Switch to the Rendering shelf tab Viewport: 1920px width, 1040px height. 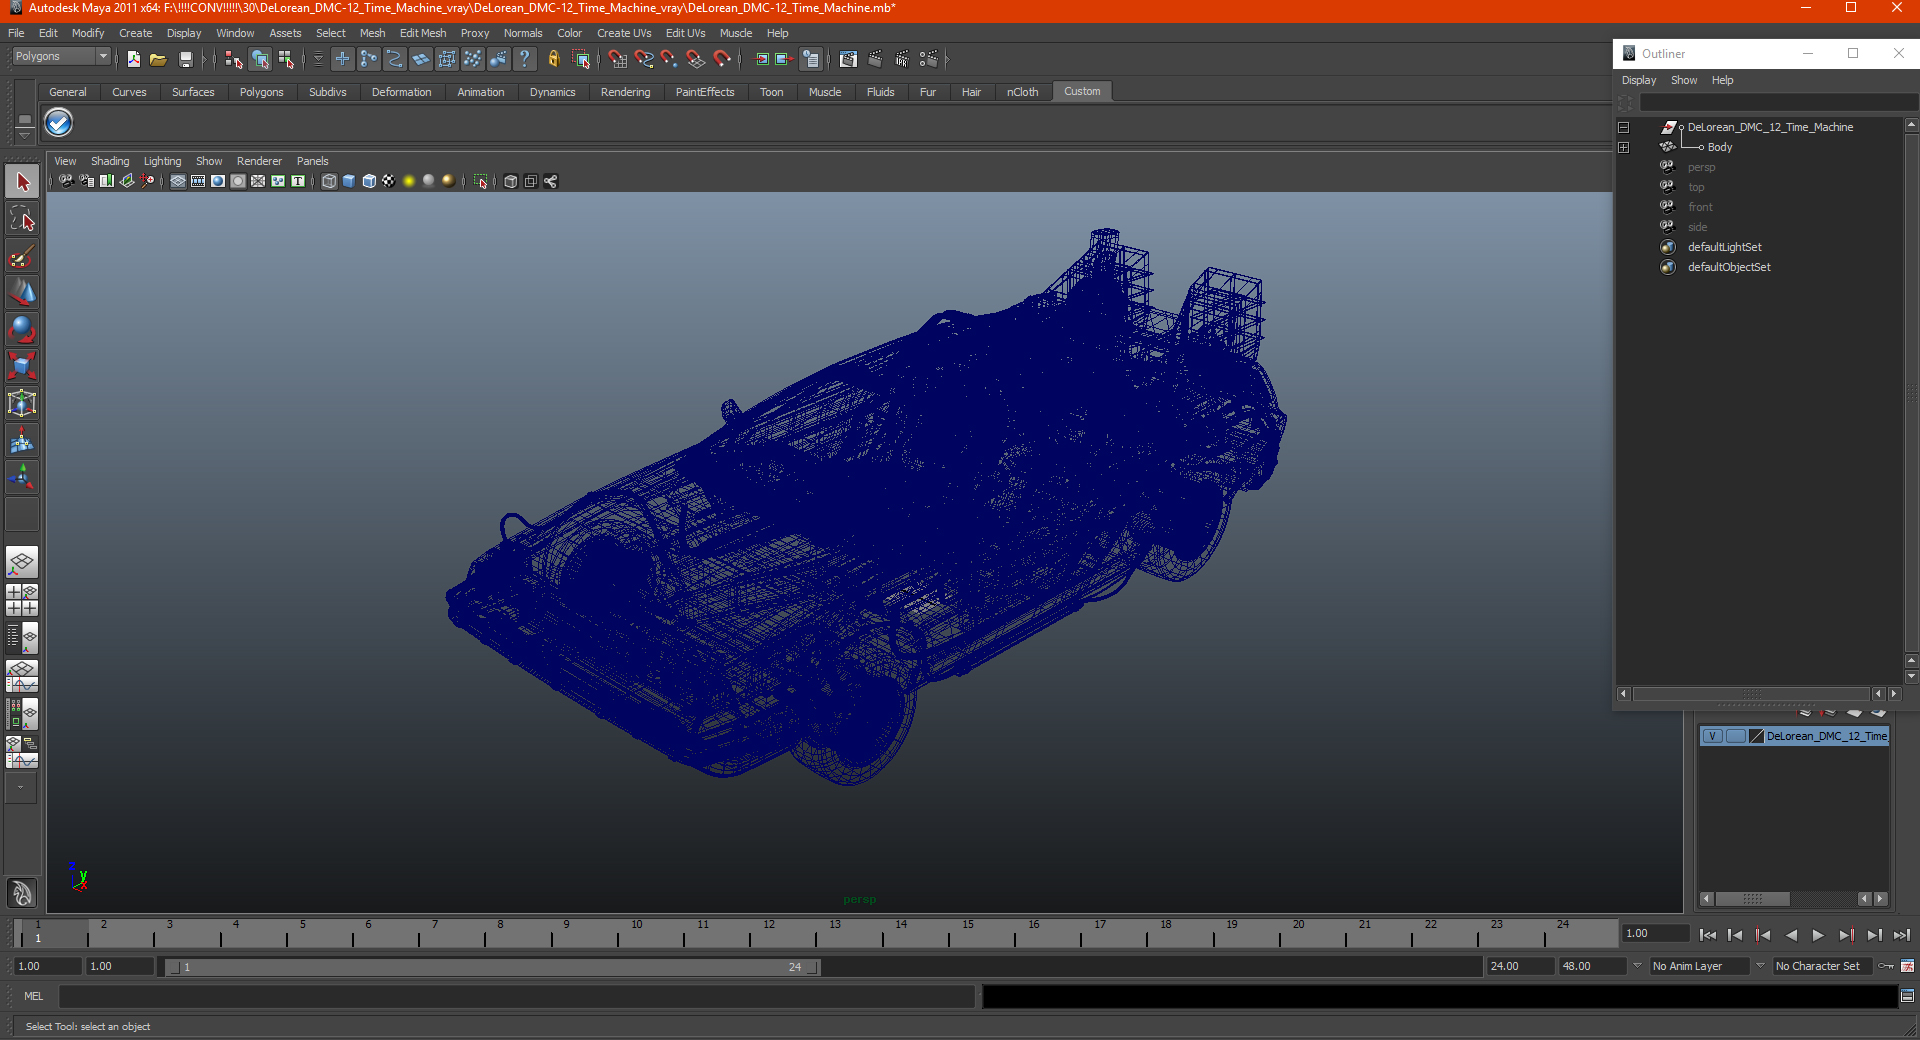pyautogui.click(x=625, y=92)
